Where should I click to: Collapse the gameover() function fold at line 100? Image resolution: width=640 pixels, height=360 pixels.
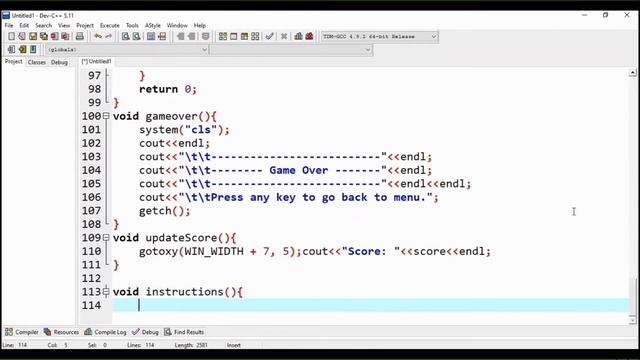pos(106,116)
